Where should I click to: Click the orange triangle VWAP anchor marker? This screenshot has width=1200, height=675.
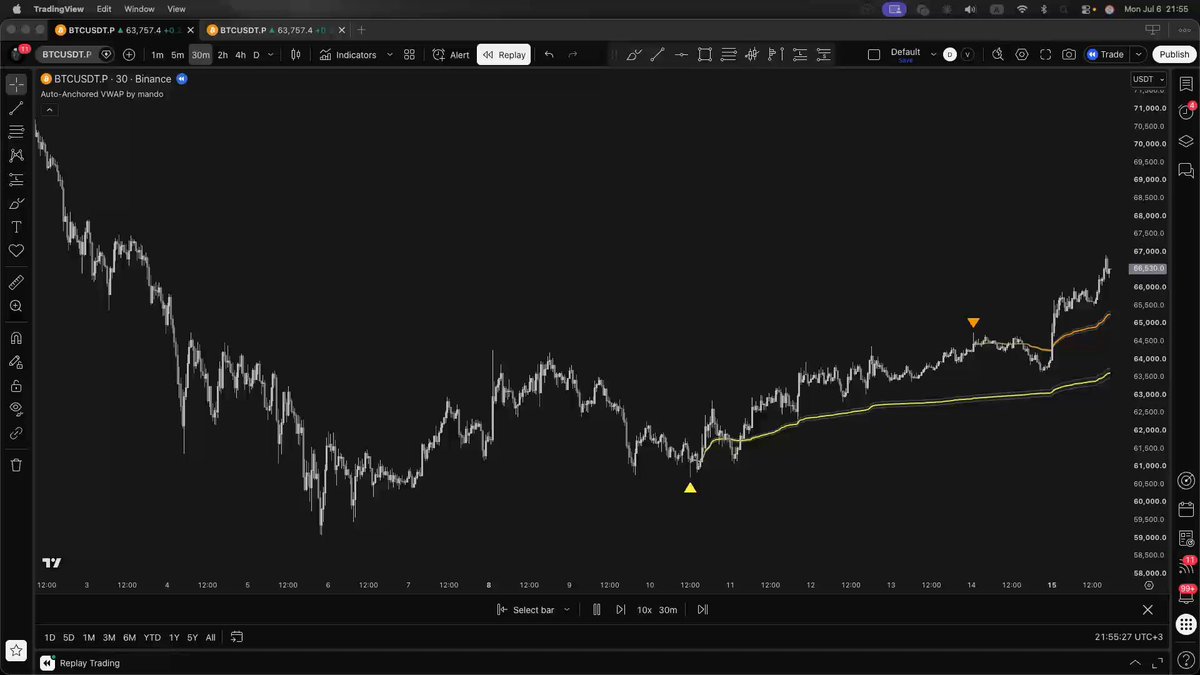point(973,322)
